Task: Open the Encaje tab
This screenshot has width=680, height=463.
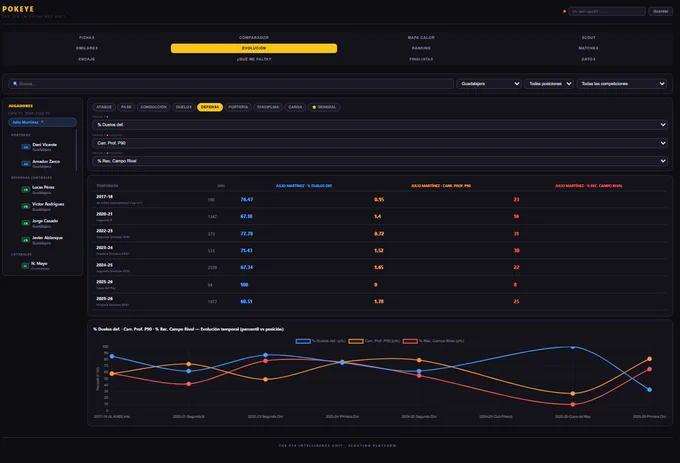Action: (x=86, y=59)
